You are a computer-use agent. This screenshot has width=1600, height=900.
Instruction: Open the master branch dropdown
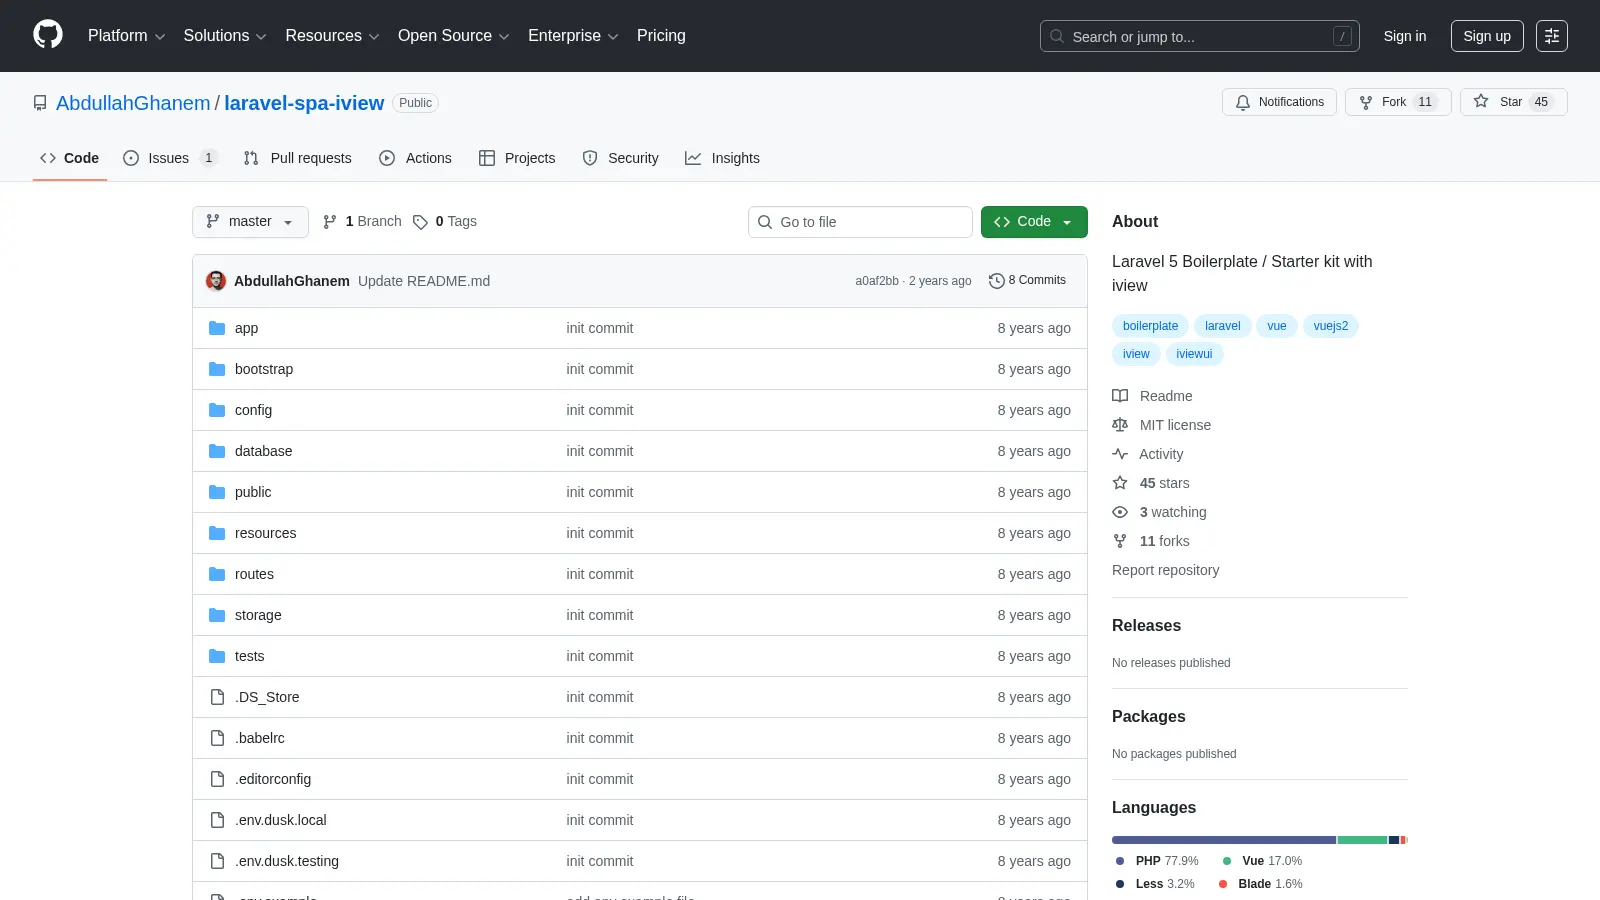(250, 222)
